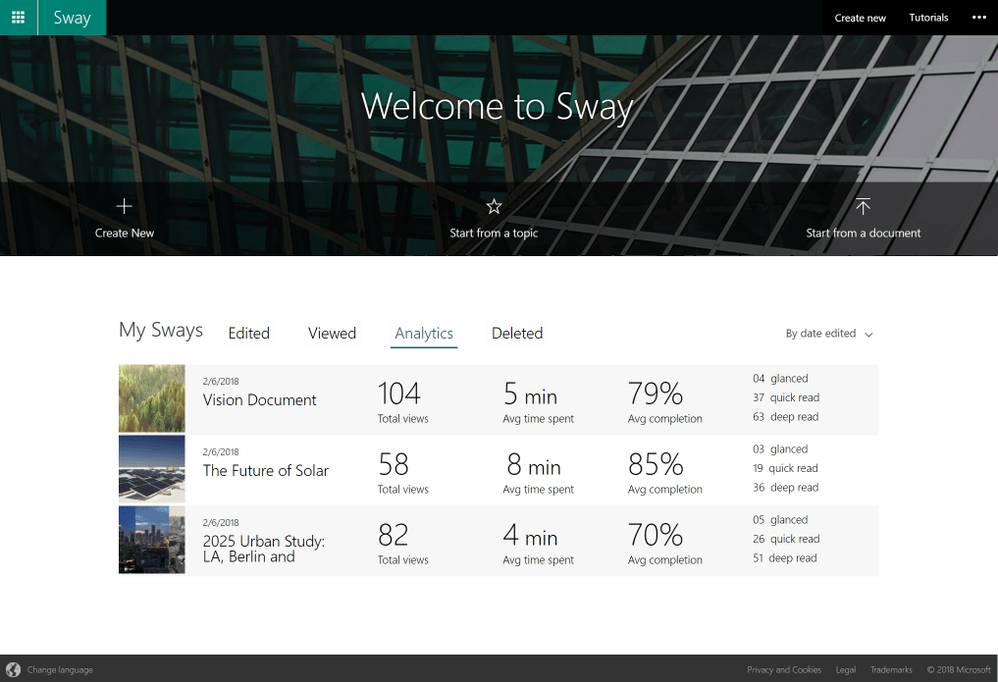Click the upload arrow icon for document
998x682 pixels.
[x=863, y=206]
